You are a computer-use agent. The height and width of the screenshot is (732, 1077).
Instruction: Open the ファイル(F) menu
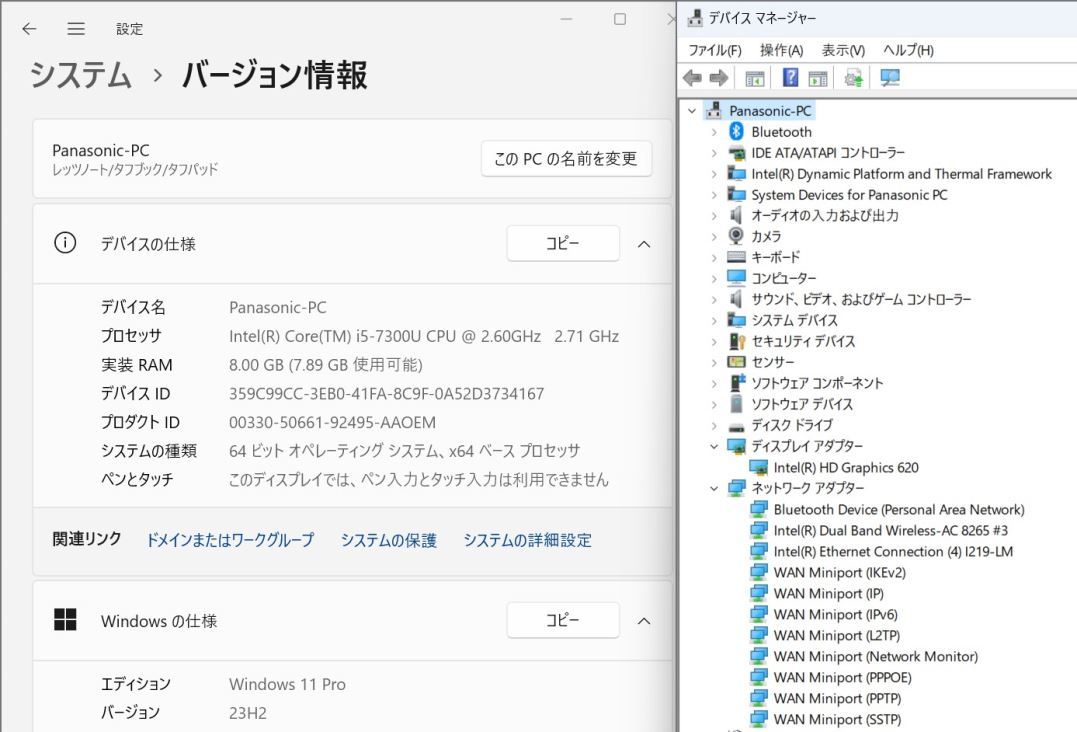tap(715, 50)
